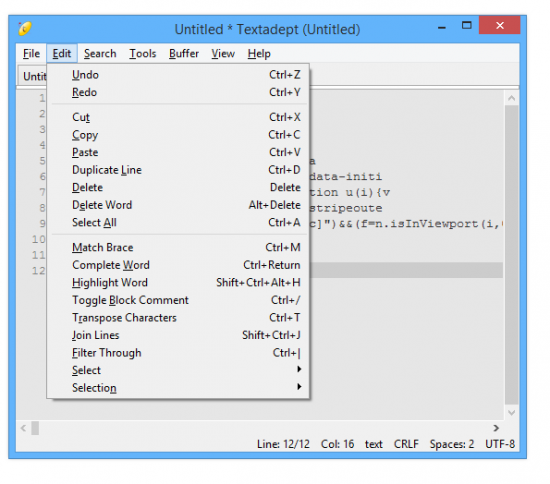
Task: Close the open Edit menu
Action: point(62,54)
